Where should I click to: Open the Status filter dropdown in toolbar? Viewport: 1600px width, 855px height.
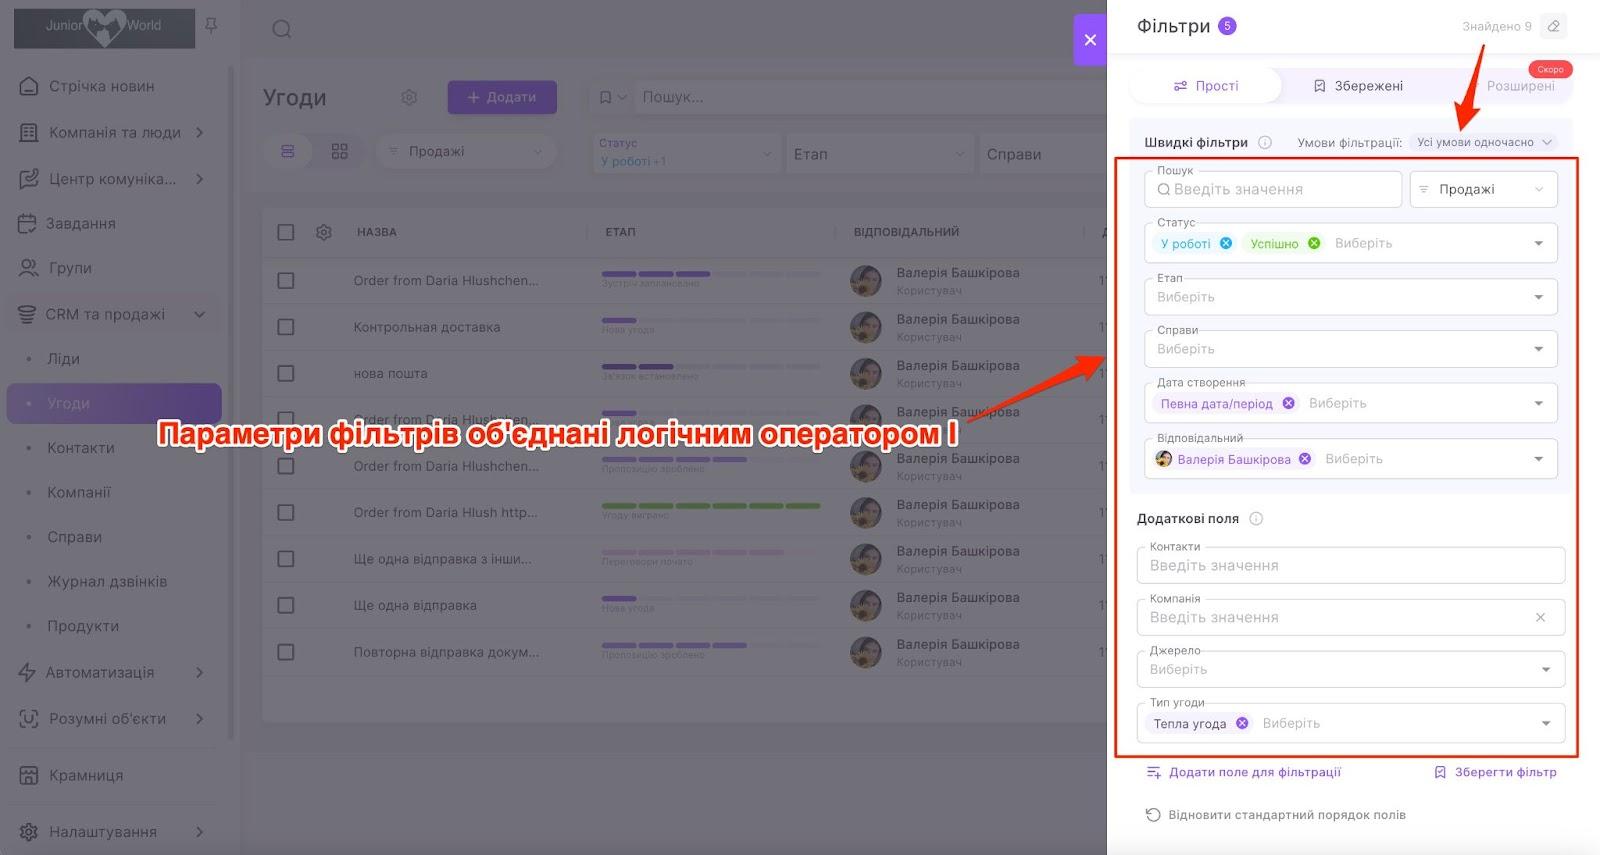pyautogui.click(x=686, y=153)
